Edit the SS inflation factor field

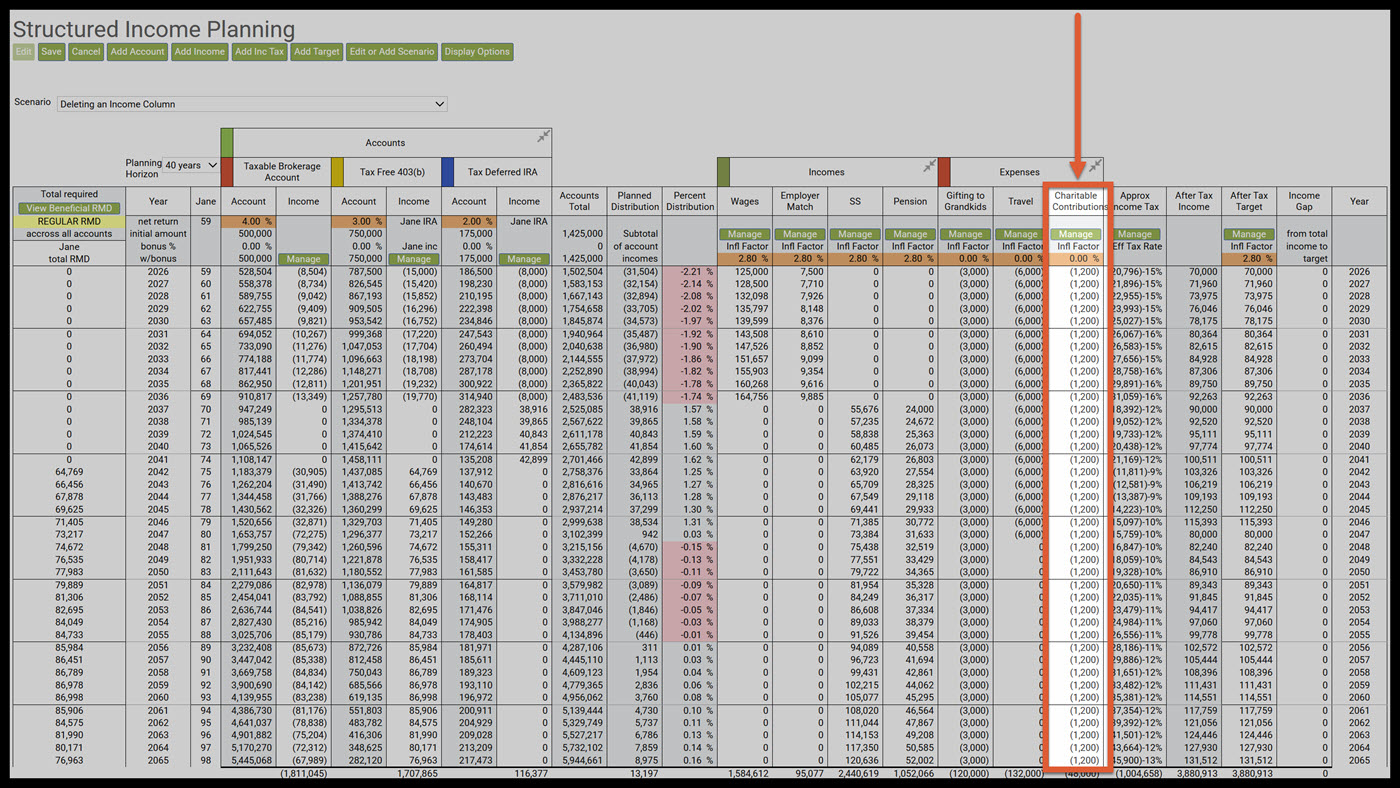[855, 259]
